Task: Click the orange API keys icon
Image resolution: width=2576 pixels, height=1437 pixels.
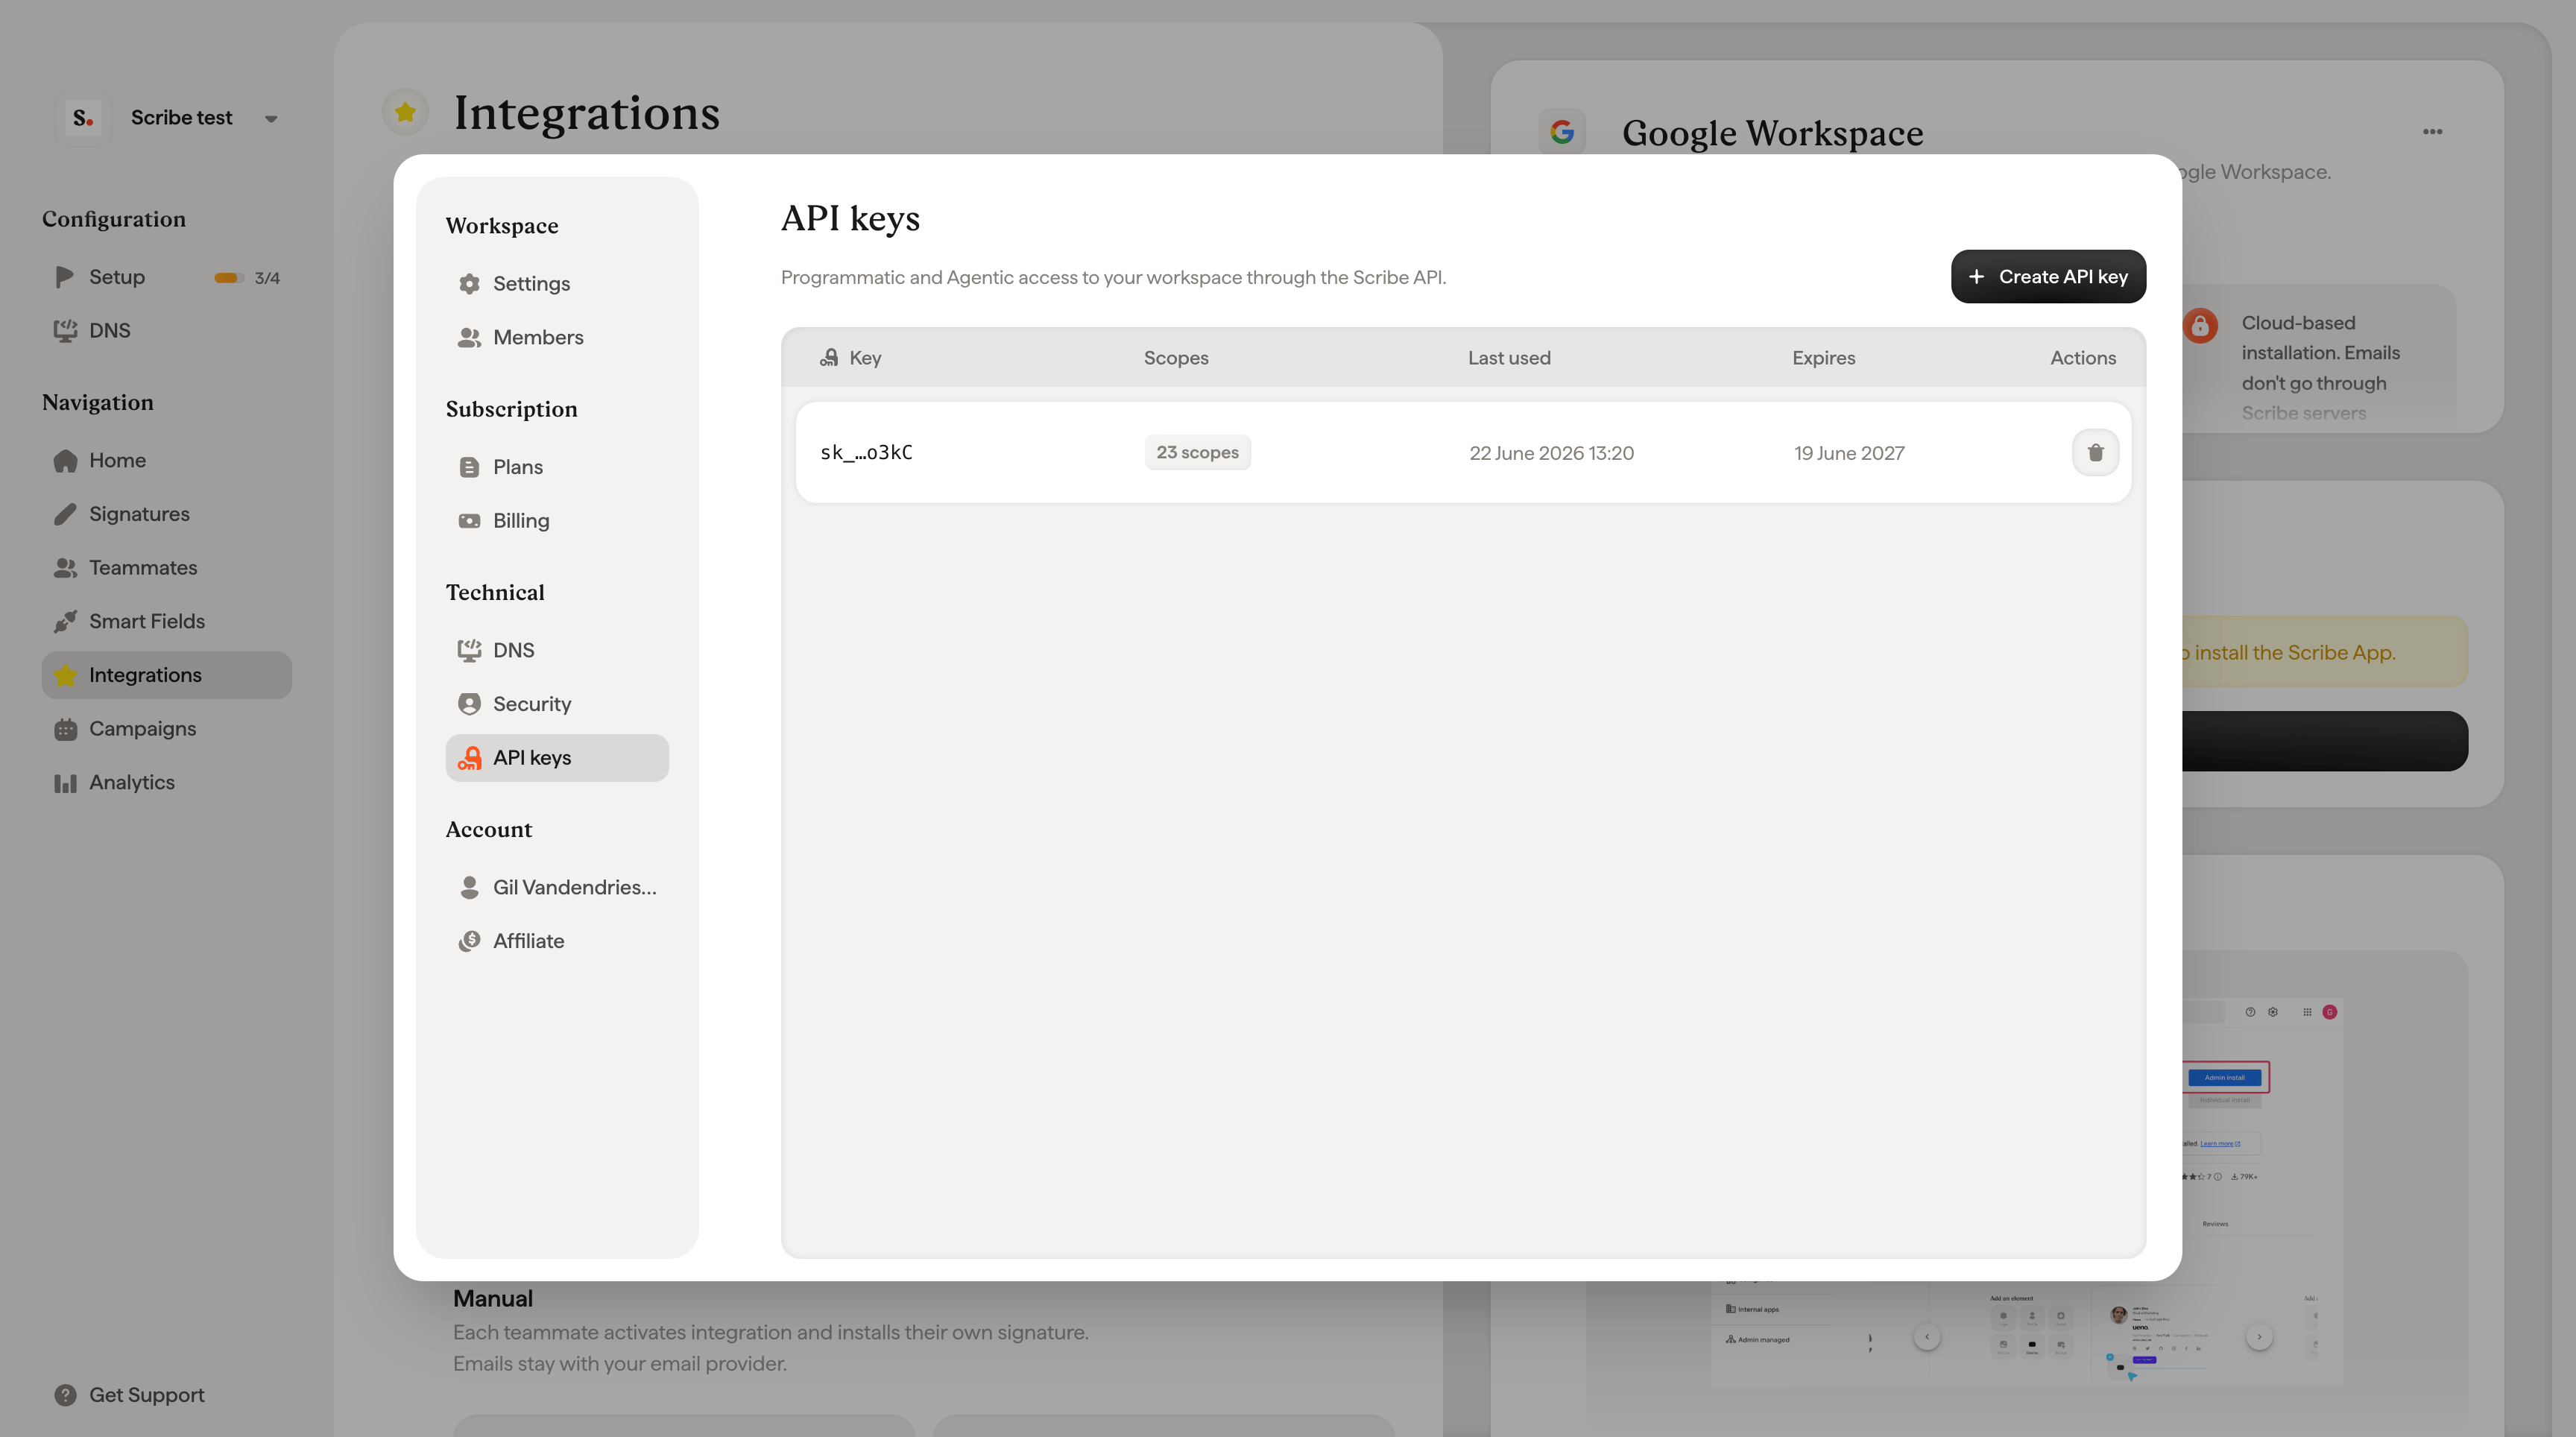Action: click(x=469, y=758)
